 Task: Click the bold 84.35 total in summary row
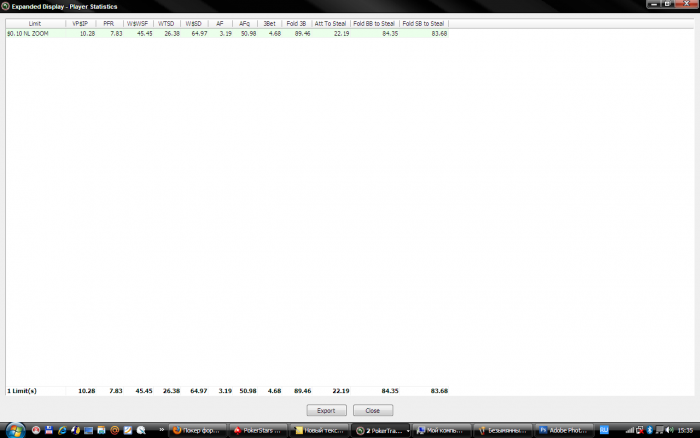pos(390,391)
